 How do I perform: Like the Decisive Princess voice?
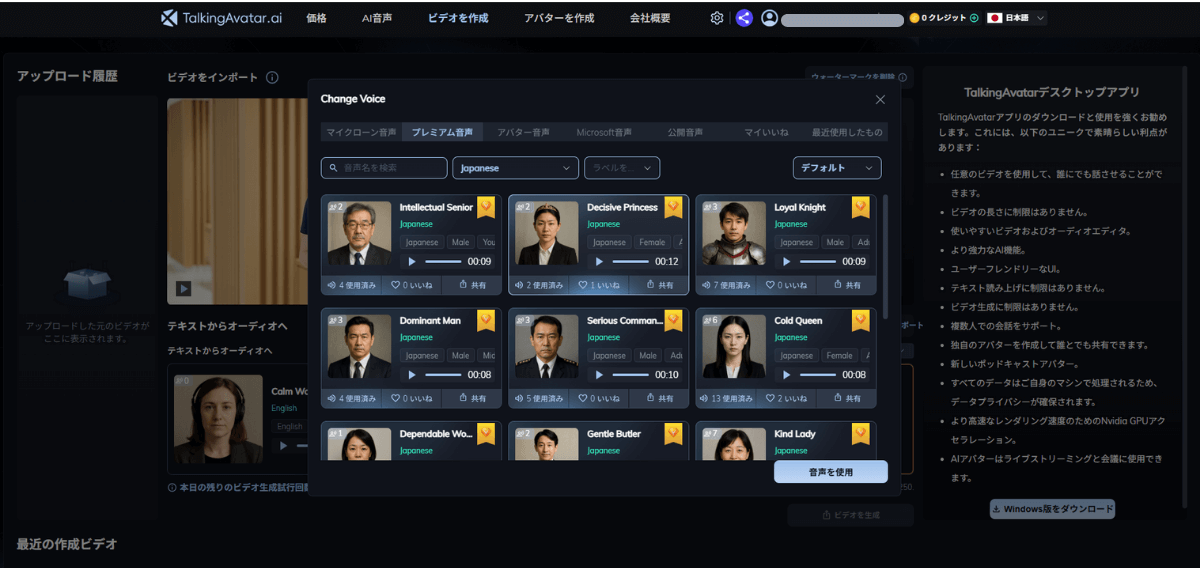603,285
